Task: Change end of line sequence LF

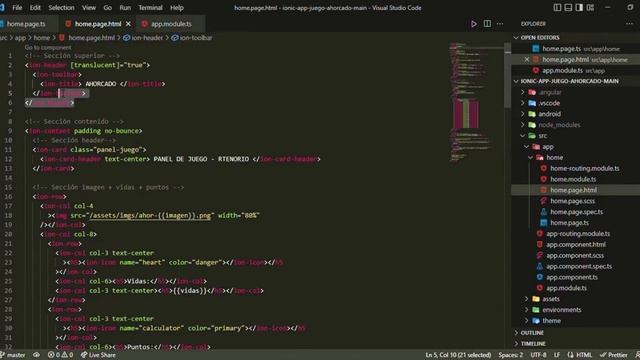Action: (556, 355)
